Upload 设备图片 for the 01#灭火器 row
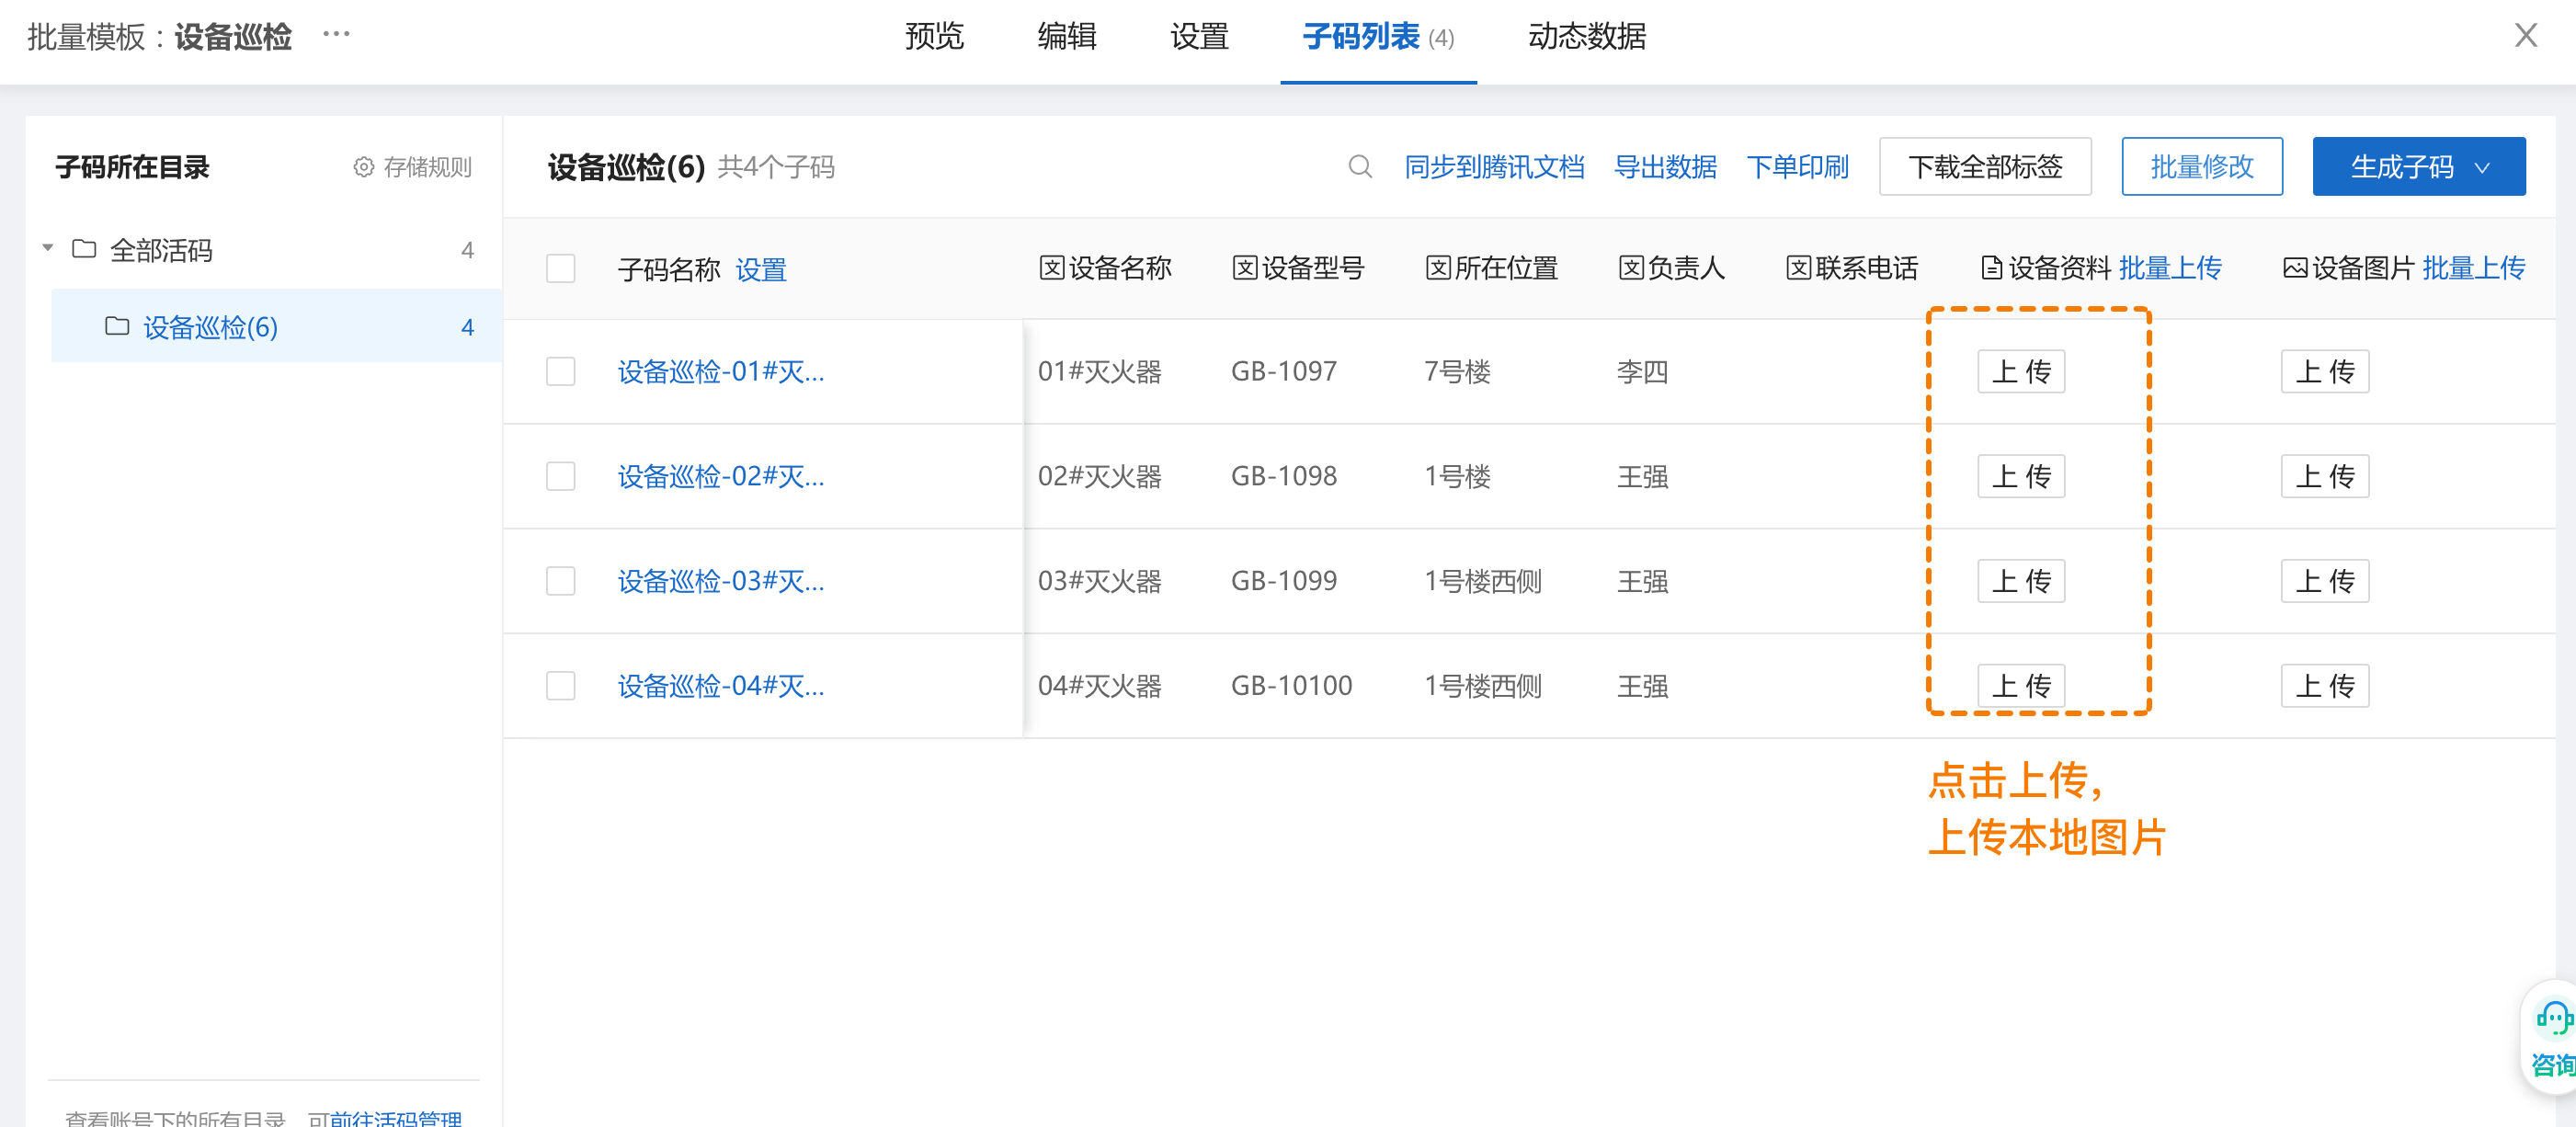 (2325, 371)
